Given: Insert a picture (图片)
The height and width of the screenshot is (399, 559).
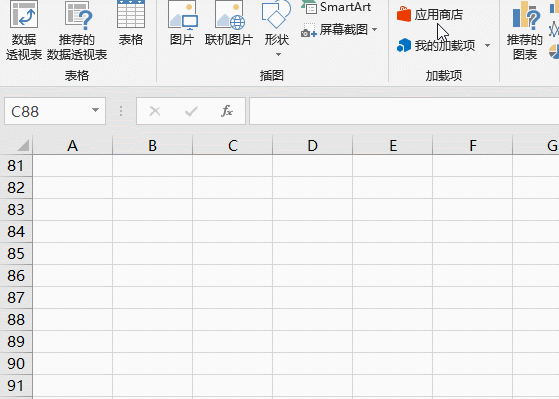Looking at the screenshot, I should 182,24.
